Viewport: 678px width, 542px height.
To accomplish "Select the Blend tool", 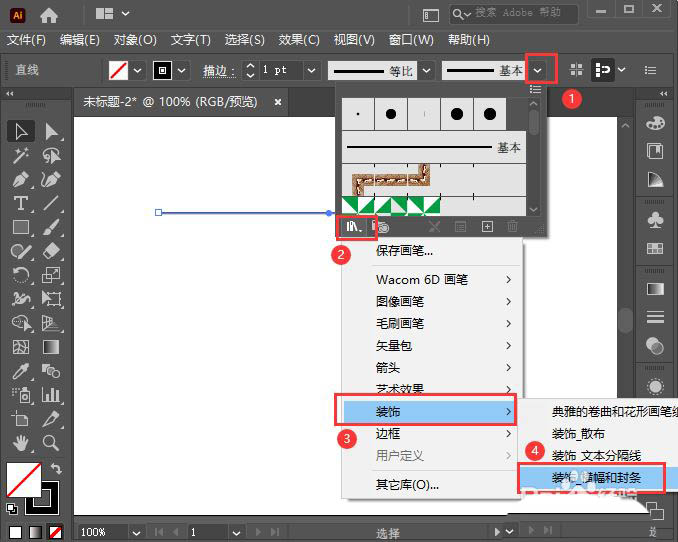I will [51, 371].
